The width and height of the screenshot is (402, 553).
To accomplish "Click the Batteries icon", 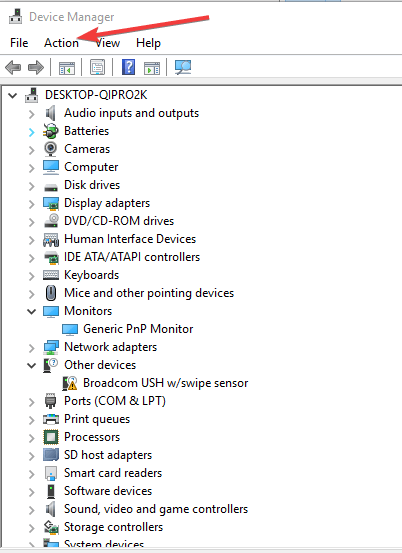I will [x=51, y=131].
